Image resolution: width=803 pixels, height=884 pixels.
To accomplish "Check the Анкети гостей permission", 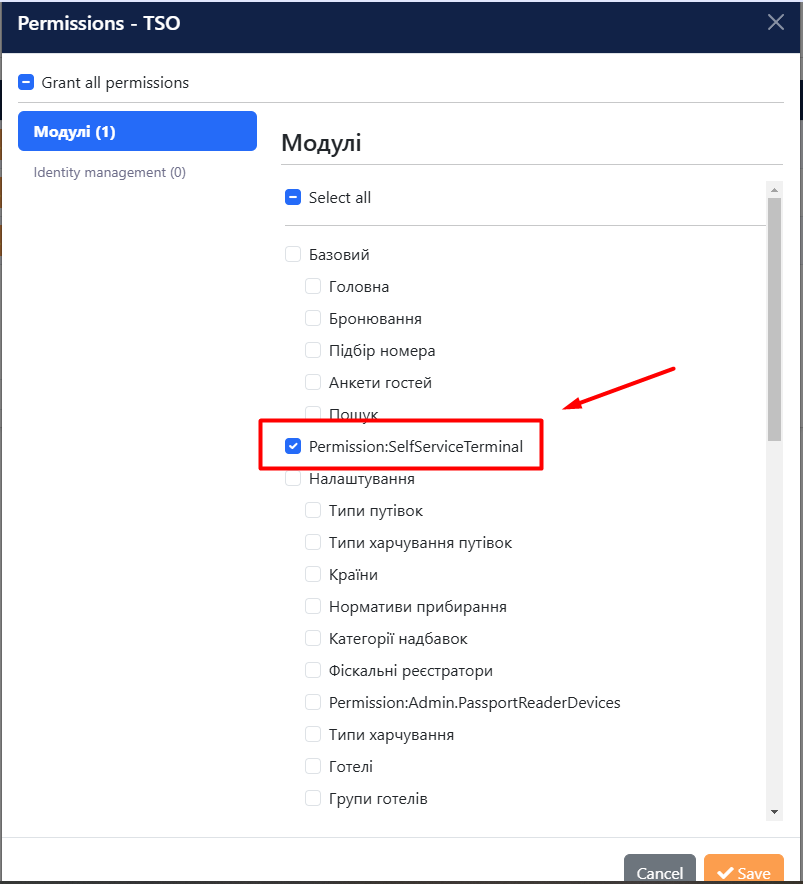I will click(x=313, y=383).
